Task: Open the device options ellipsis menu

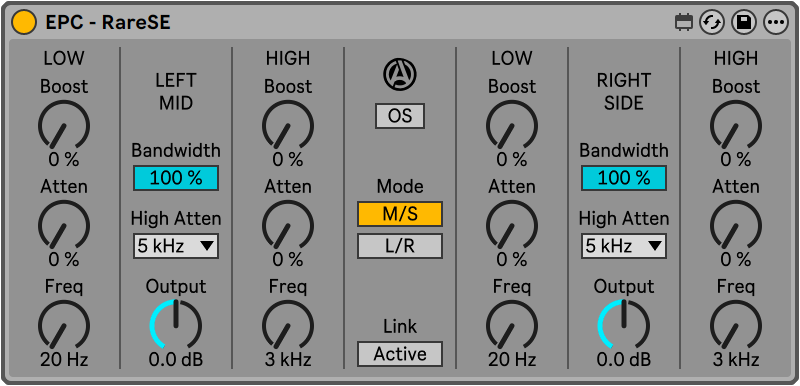Action: click(x=776, y=22)
